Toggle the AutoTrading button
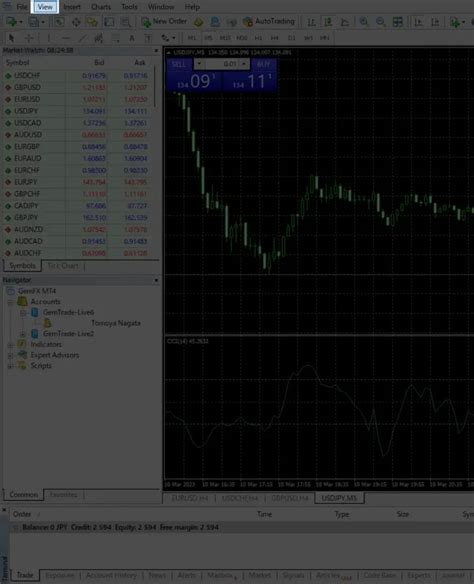This screenshot has width=474, height=584. [268, 22]
